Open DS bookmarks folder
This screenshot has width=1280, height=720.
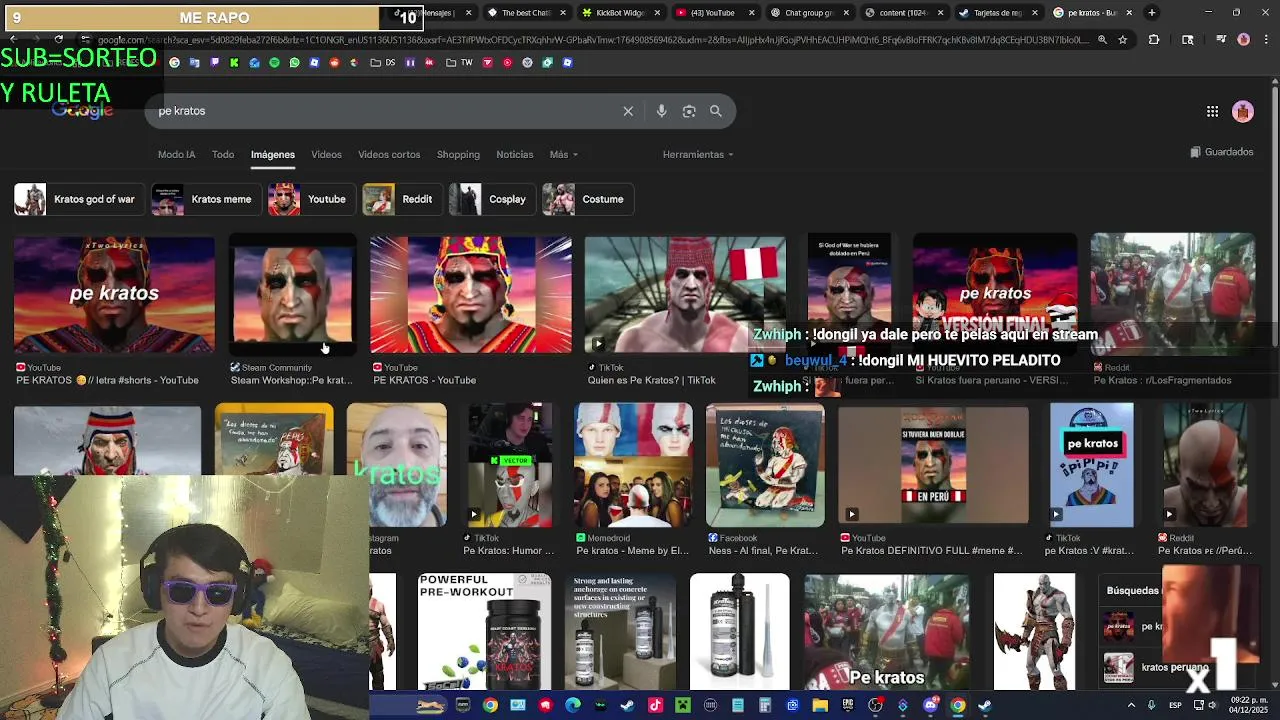point(383,62)
